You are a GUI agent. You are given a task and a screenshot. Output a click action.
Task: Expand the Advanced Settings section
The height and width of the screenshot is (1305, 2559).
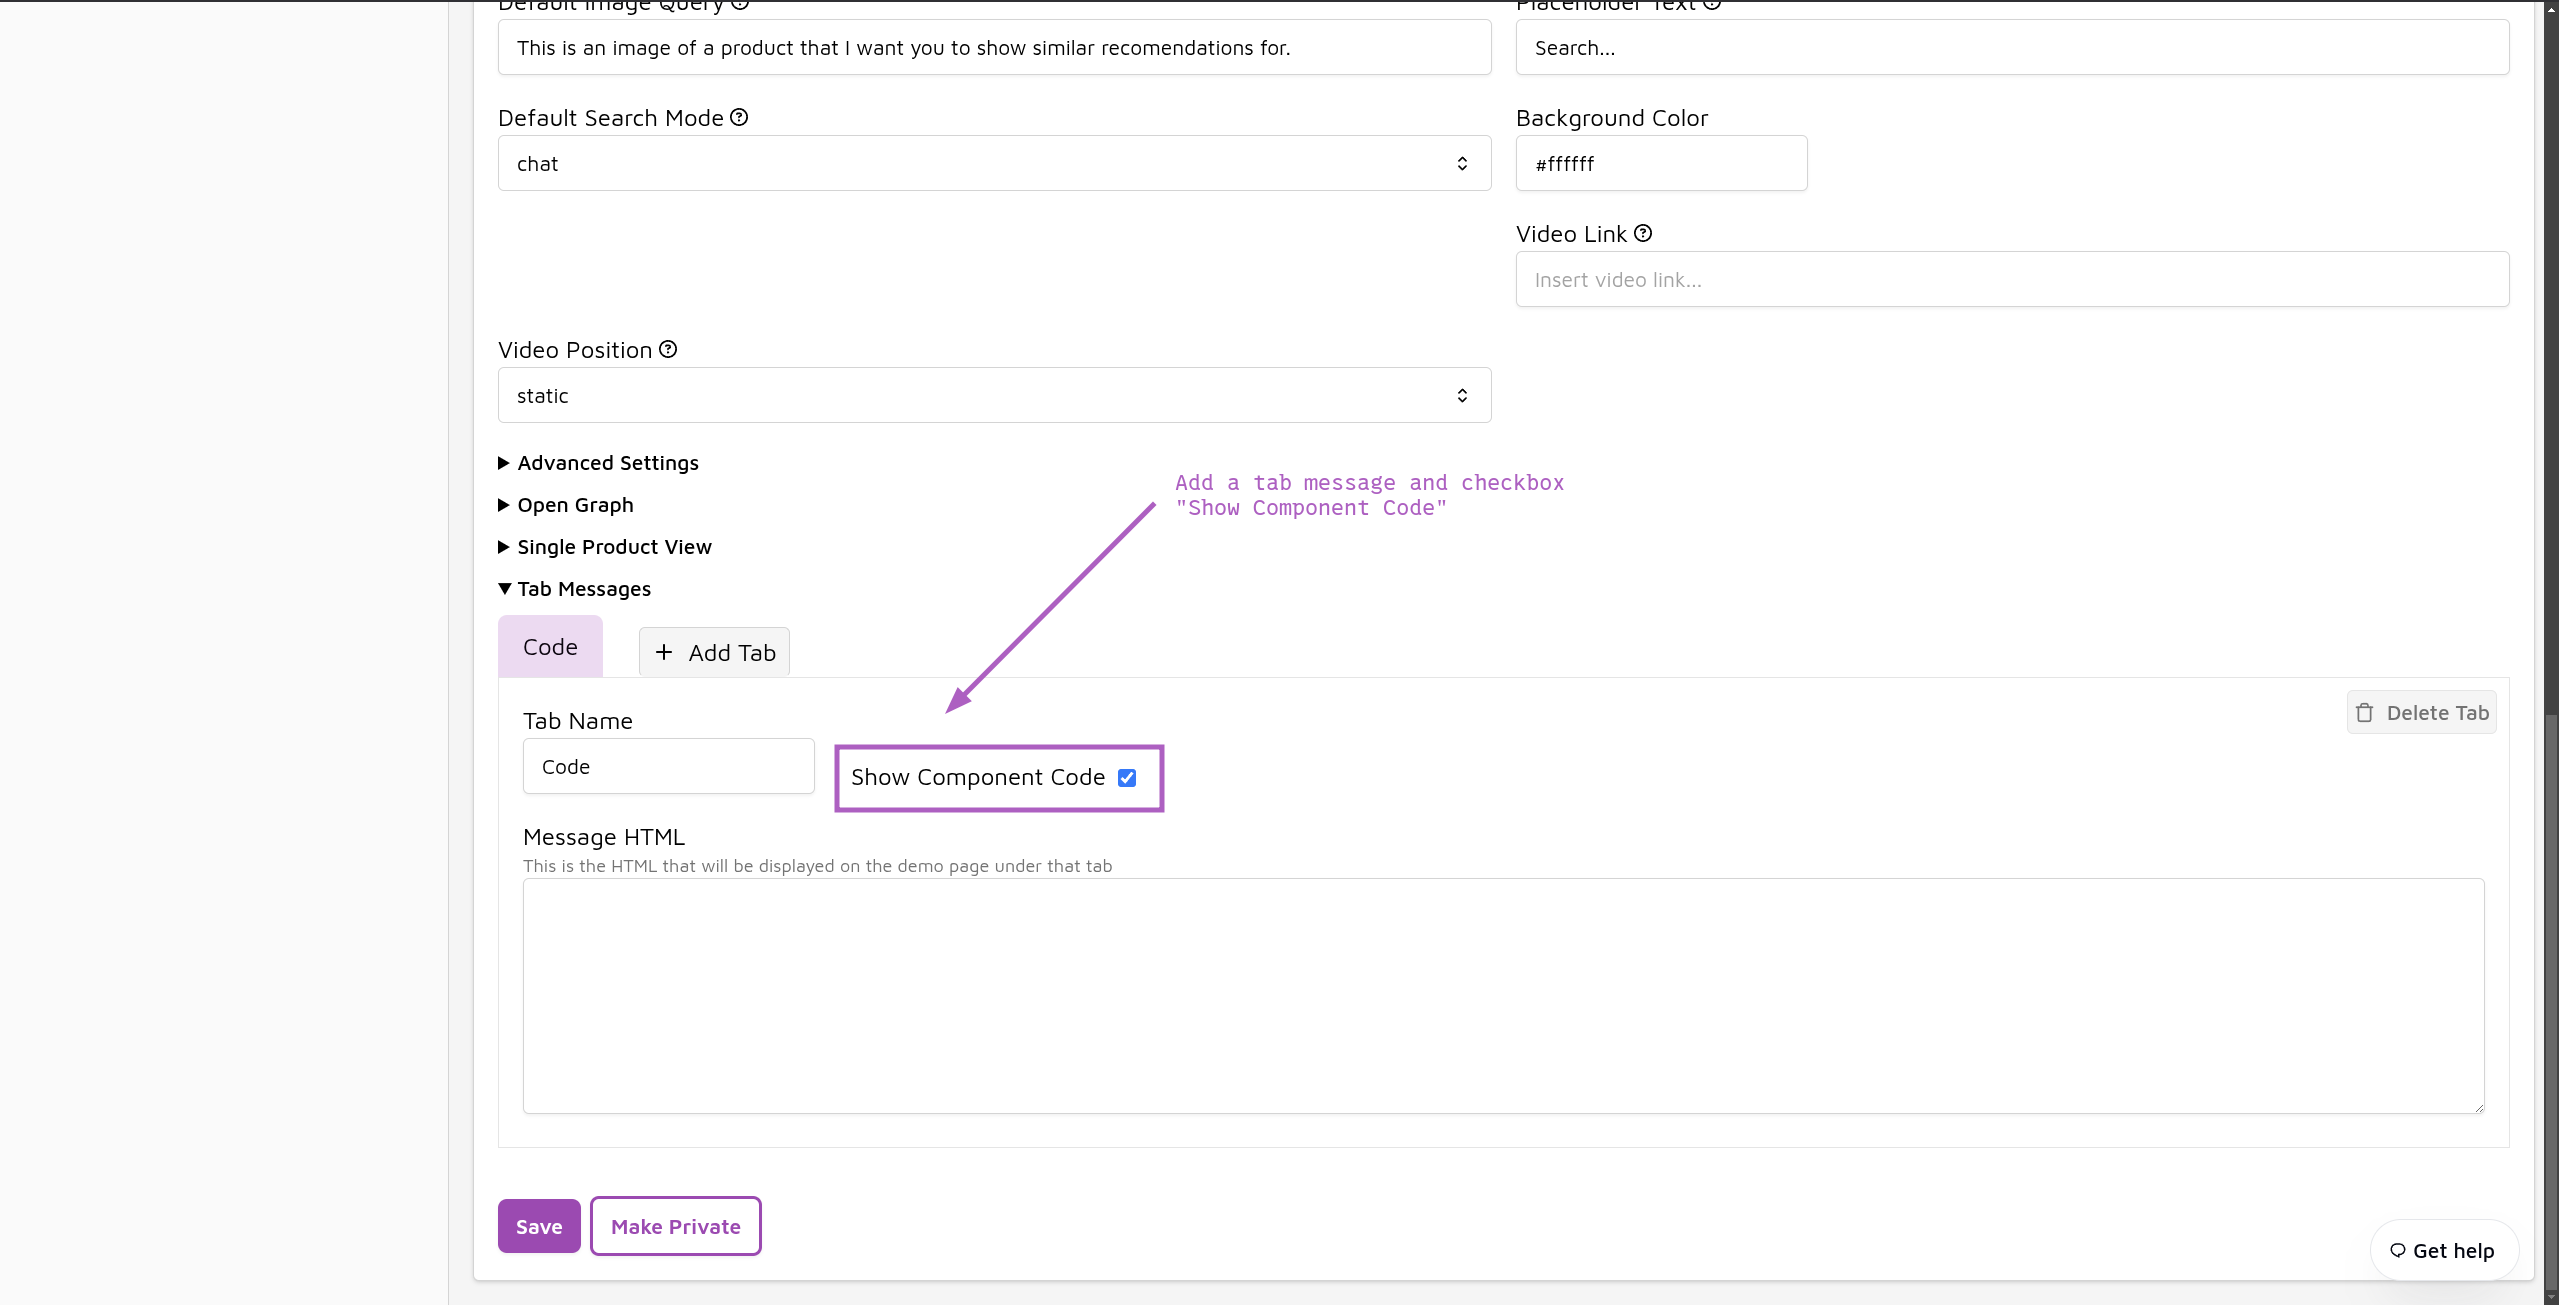click(x=598, y=463)
